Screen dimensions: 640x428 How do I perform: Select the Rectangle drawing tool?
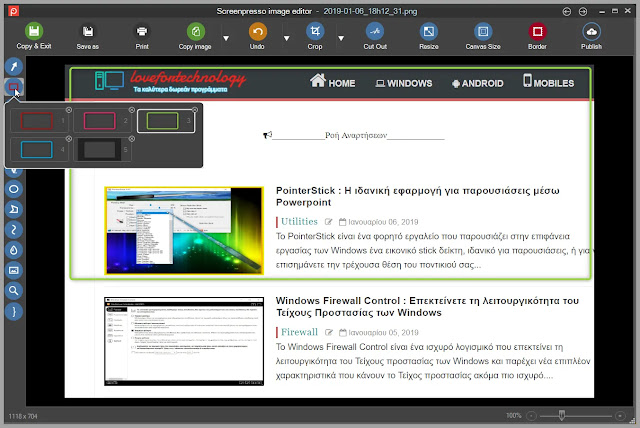13,86
